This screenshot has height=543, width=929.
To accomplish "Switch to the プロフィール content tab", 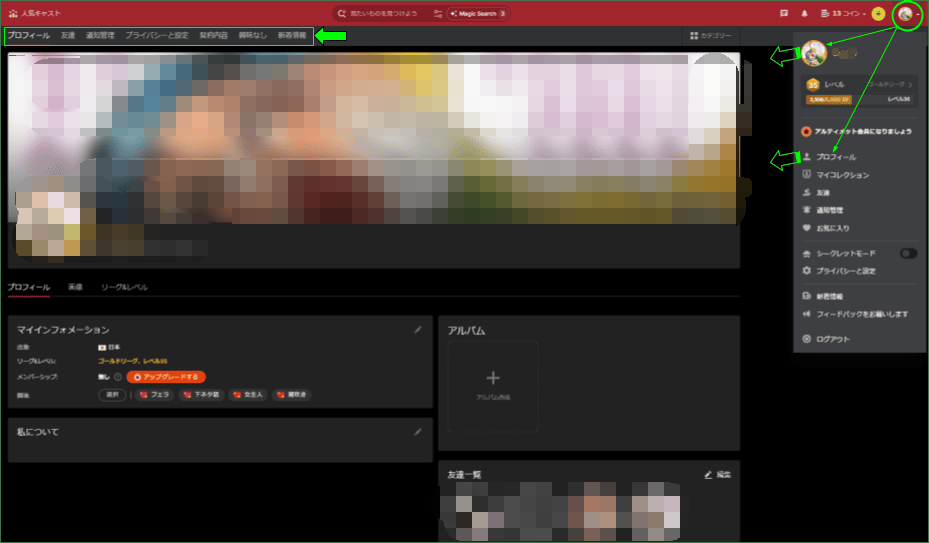I will click(28, 288).
